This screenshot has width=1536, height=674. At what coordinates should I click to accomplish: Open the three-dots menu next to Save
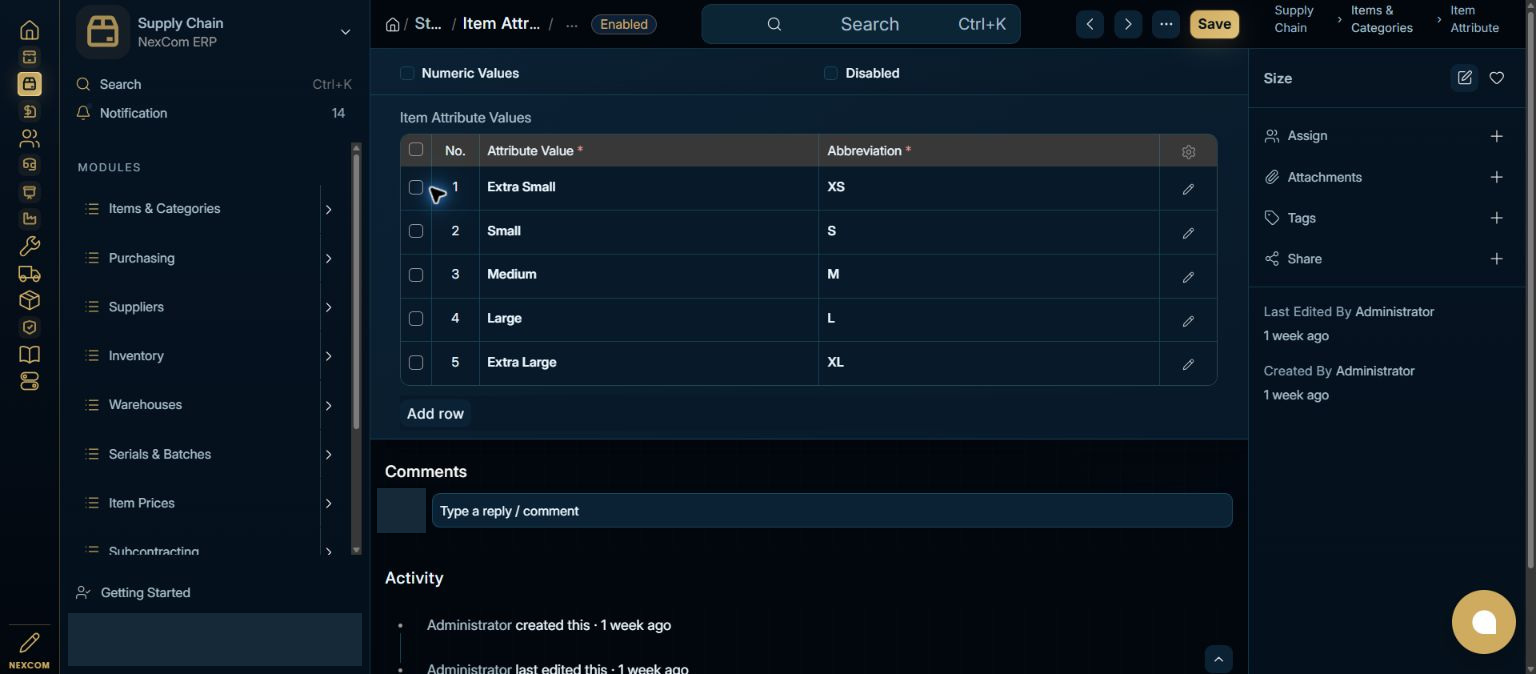[1166, 24]
